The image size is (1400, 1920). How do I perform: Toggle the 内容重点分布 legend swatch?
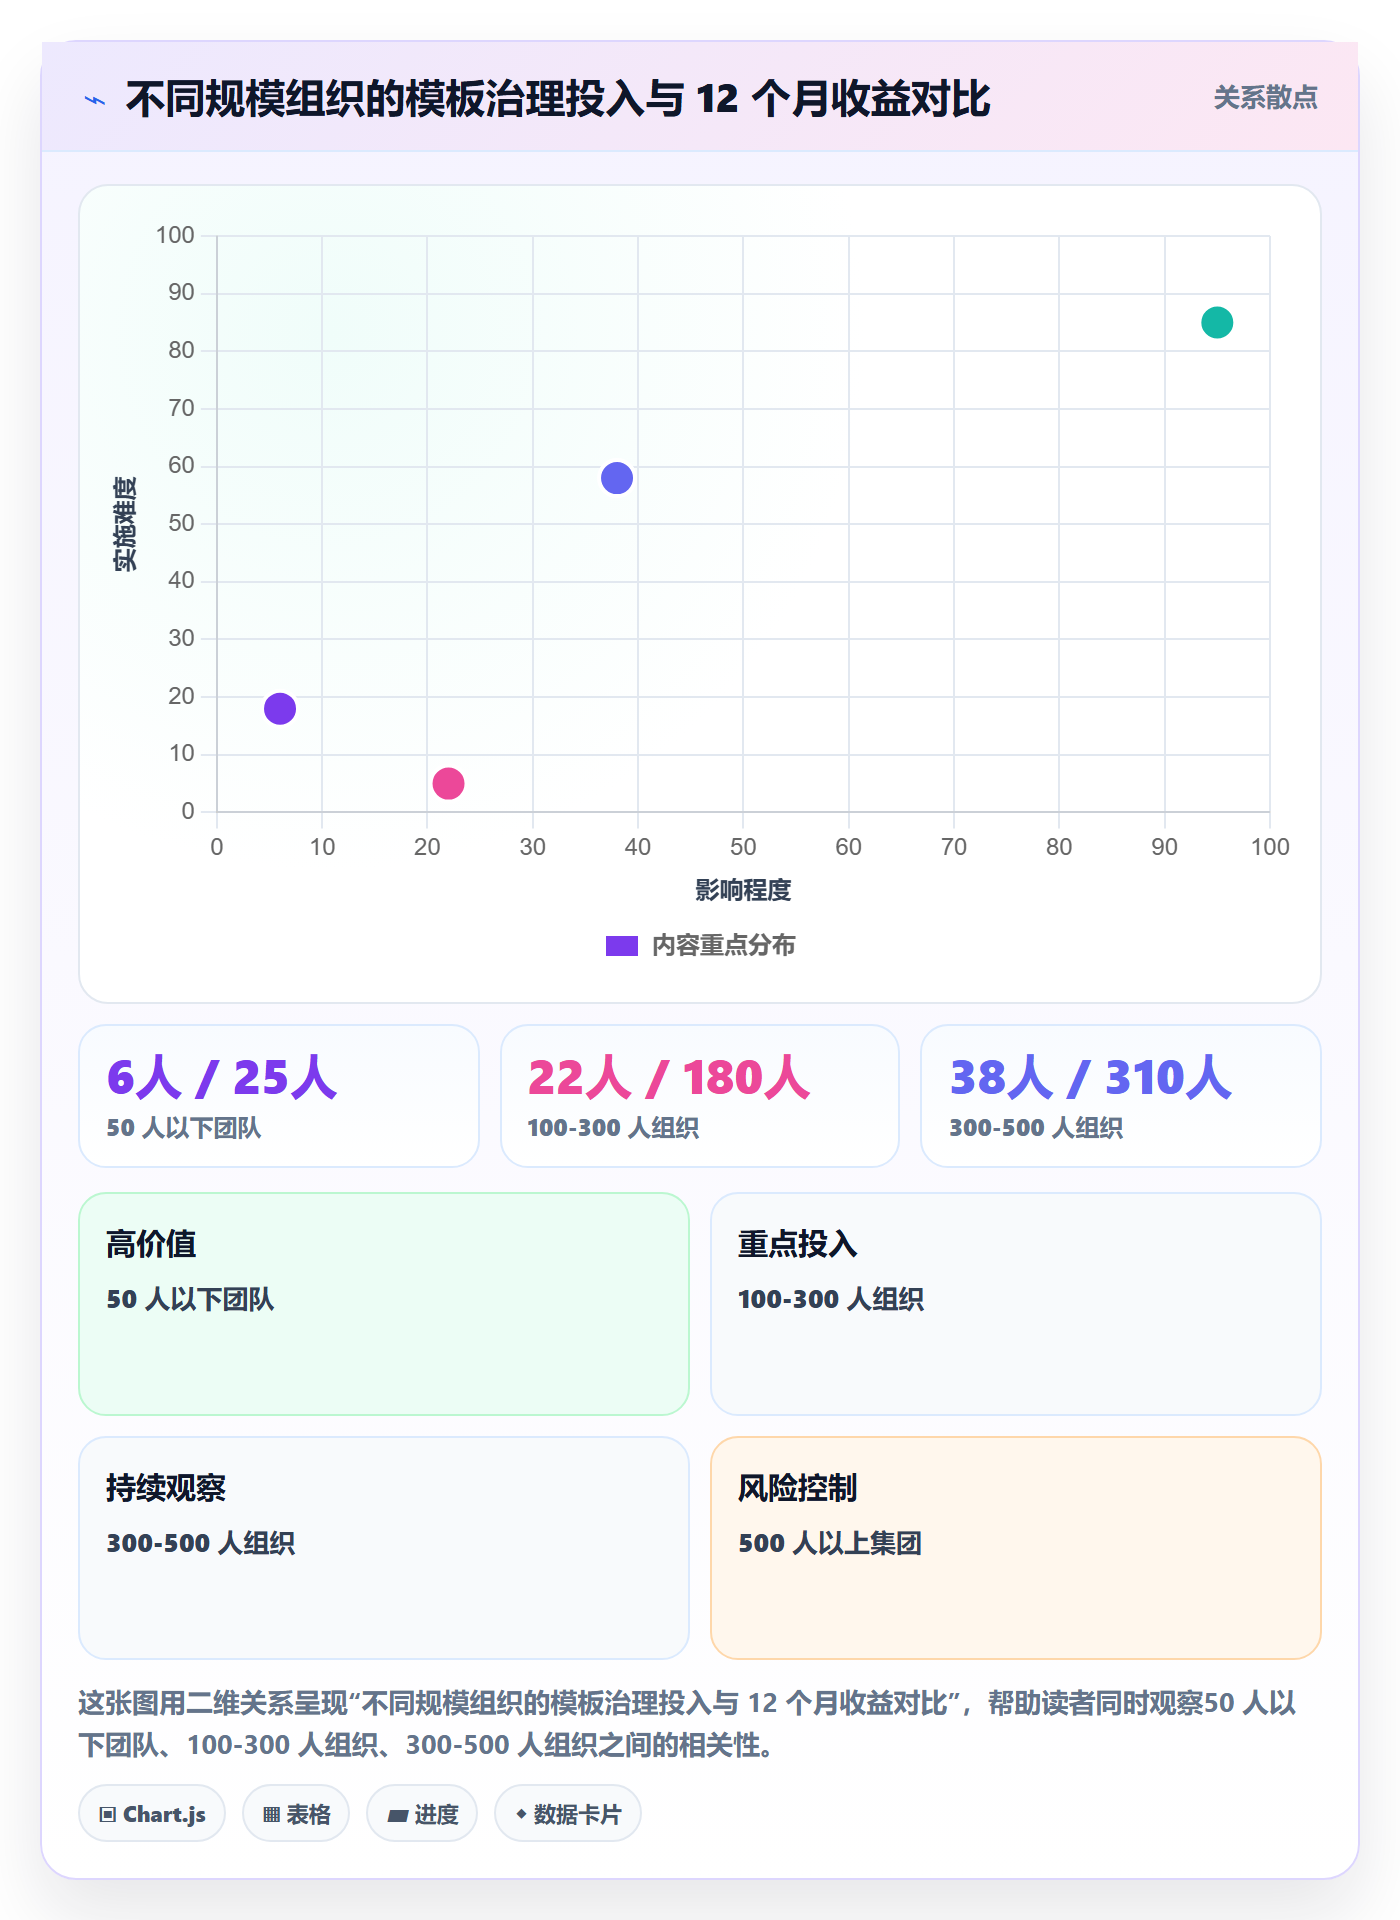tap(621, 946)
